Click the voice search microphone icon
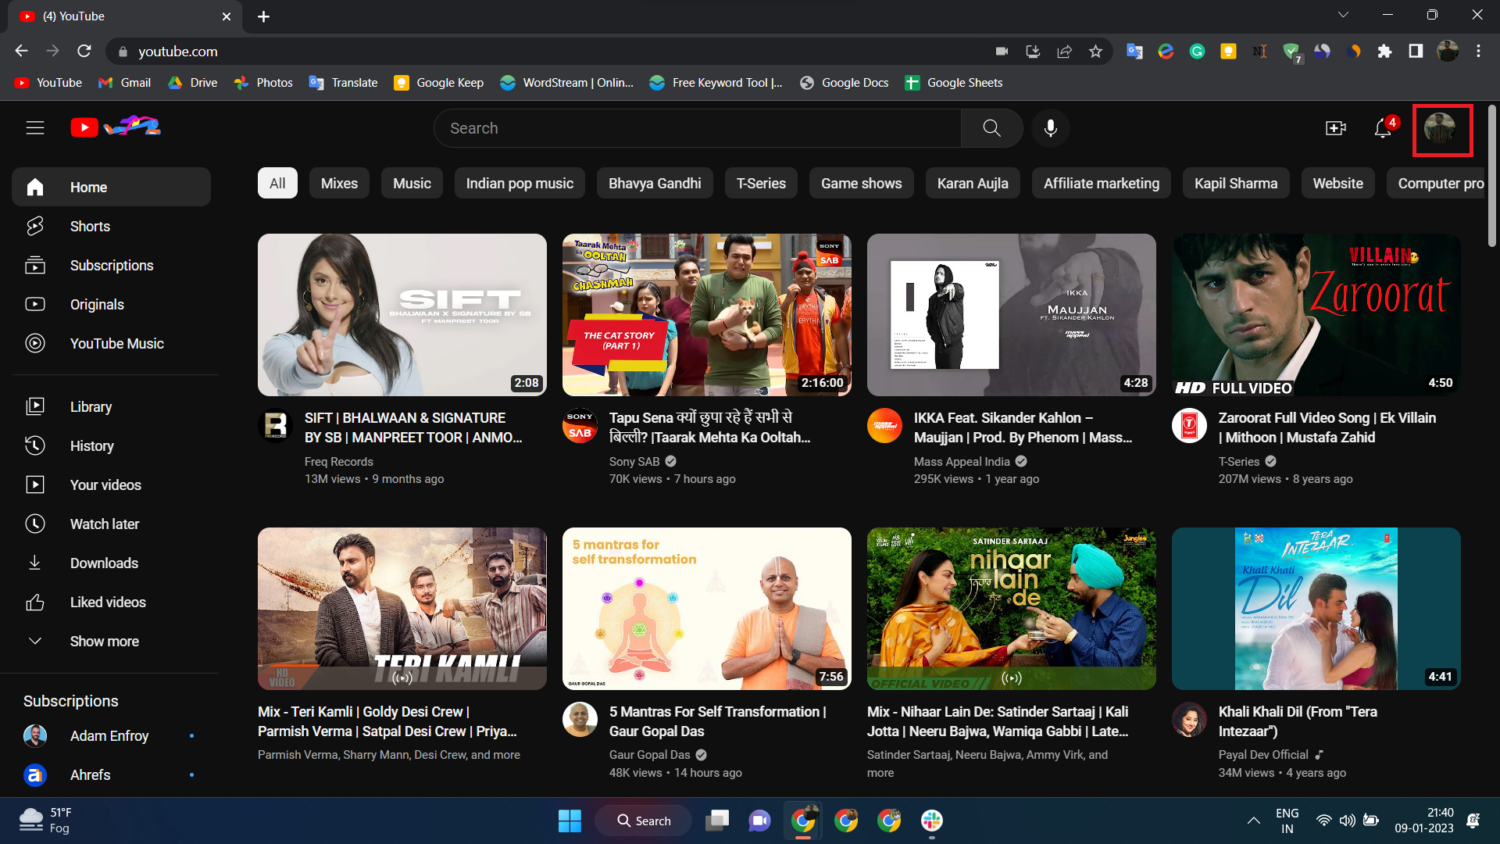Screen dimensions: 1500x844 (1050, 128)
